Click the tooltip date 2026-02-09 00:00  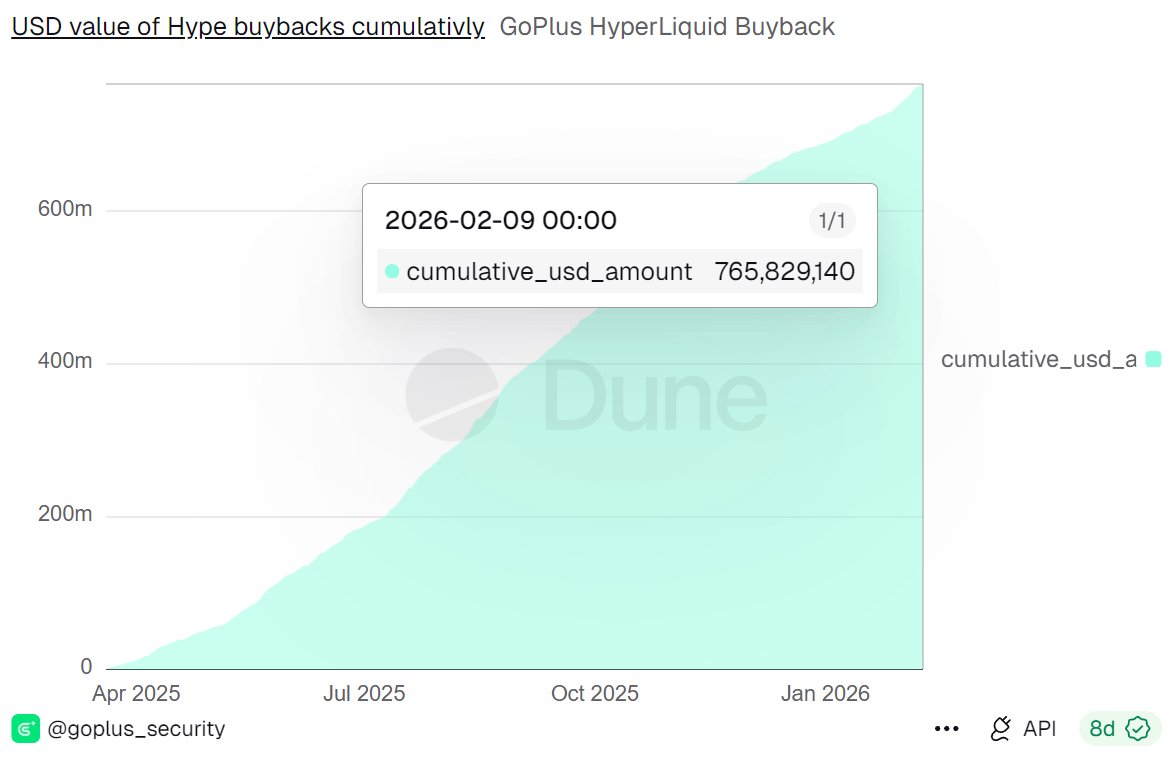point(501,220)
